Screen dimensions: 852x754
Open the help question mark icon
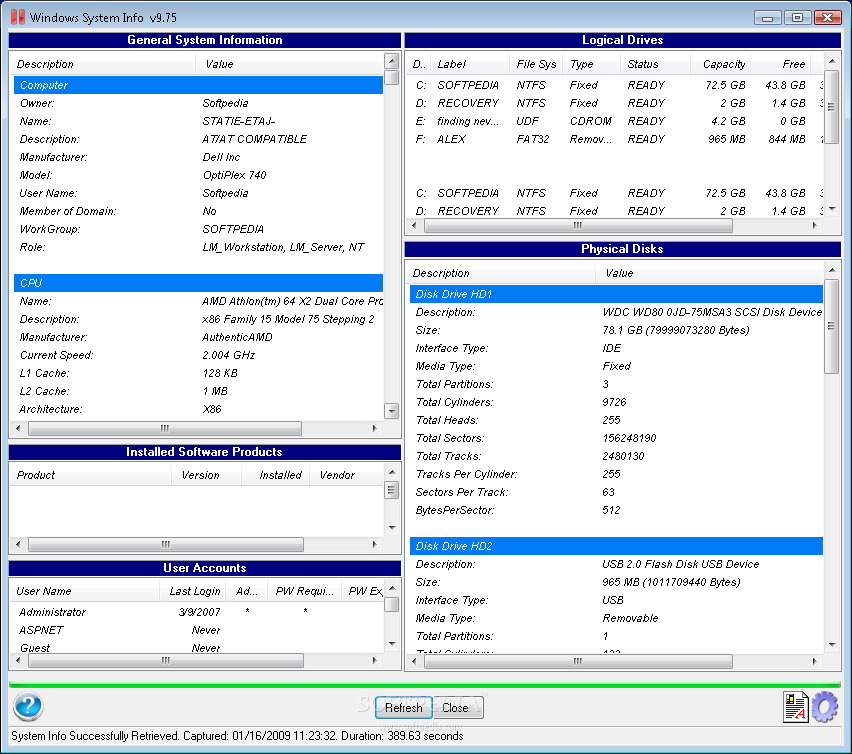(x=28, y=706)
